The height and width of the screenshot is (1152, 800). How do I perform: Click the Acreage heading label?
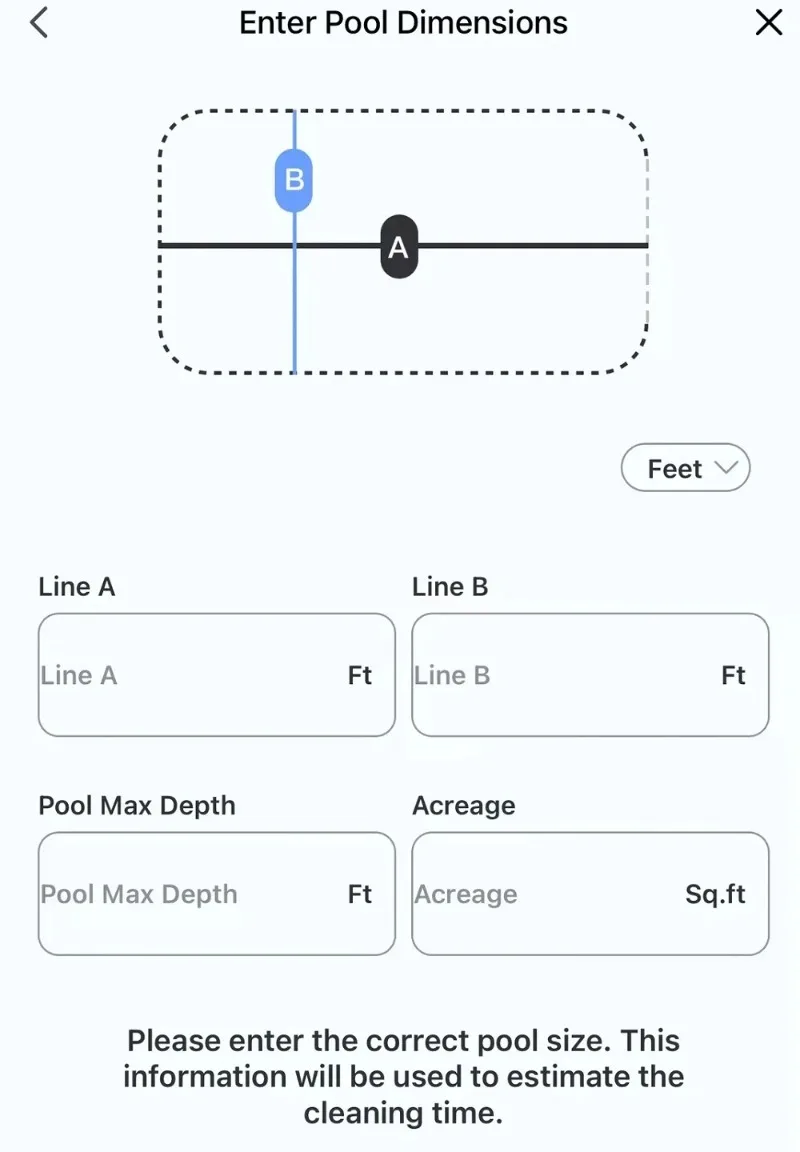pos(464,806)
